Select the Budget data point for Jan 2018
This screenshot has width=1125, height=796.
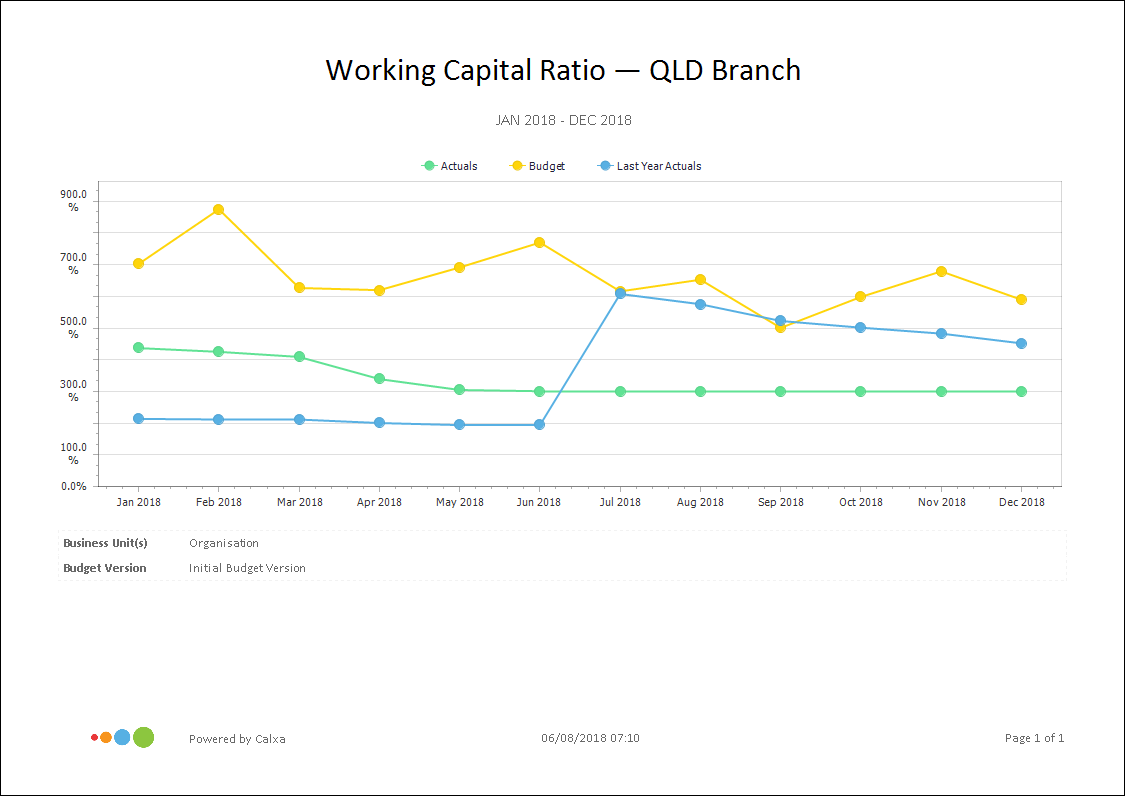click(x=138, y=263)
